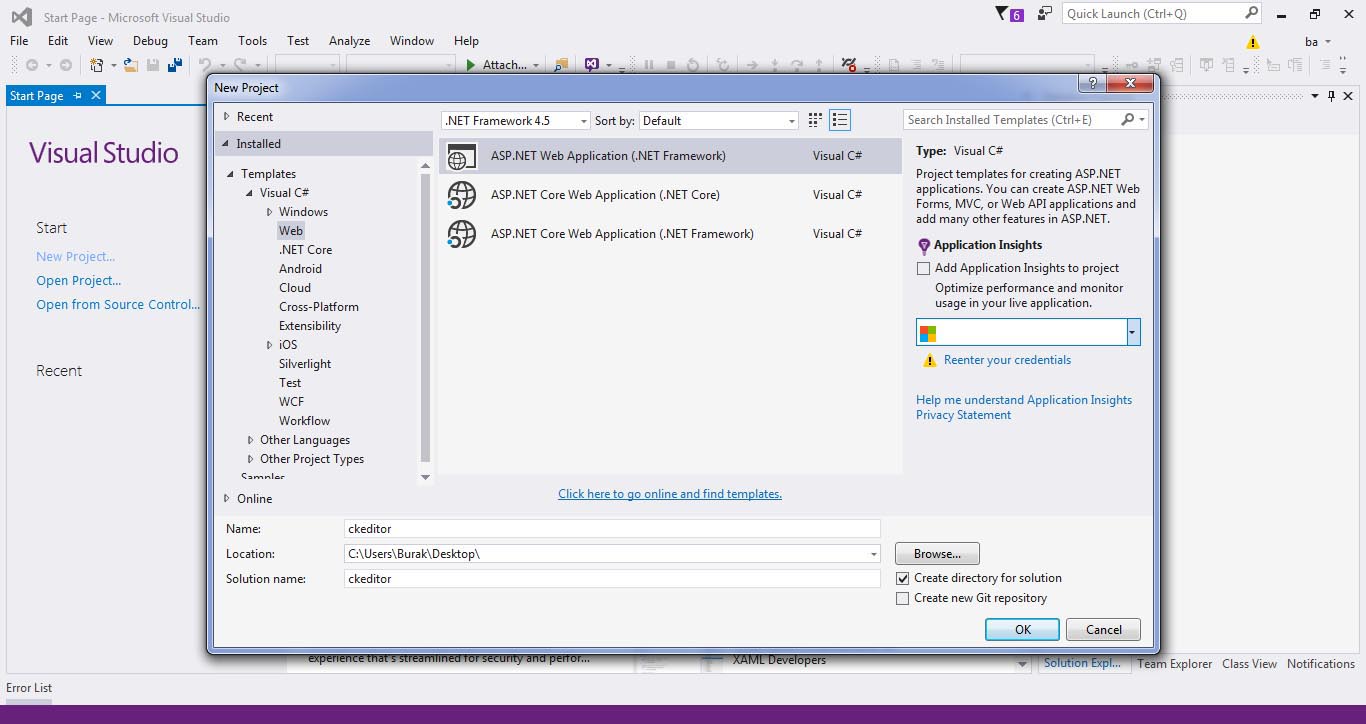Click the project Name text field
The image size is (1366, 724).
tap(611, 529)
